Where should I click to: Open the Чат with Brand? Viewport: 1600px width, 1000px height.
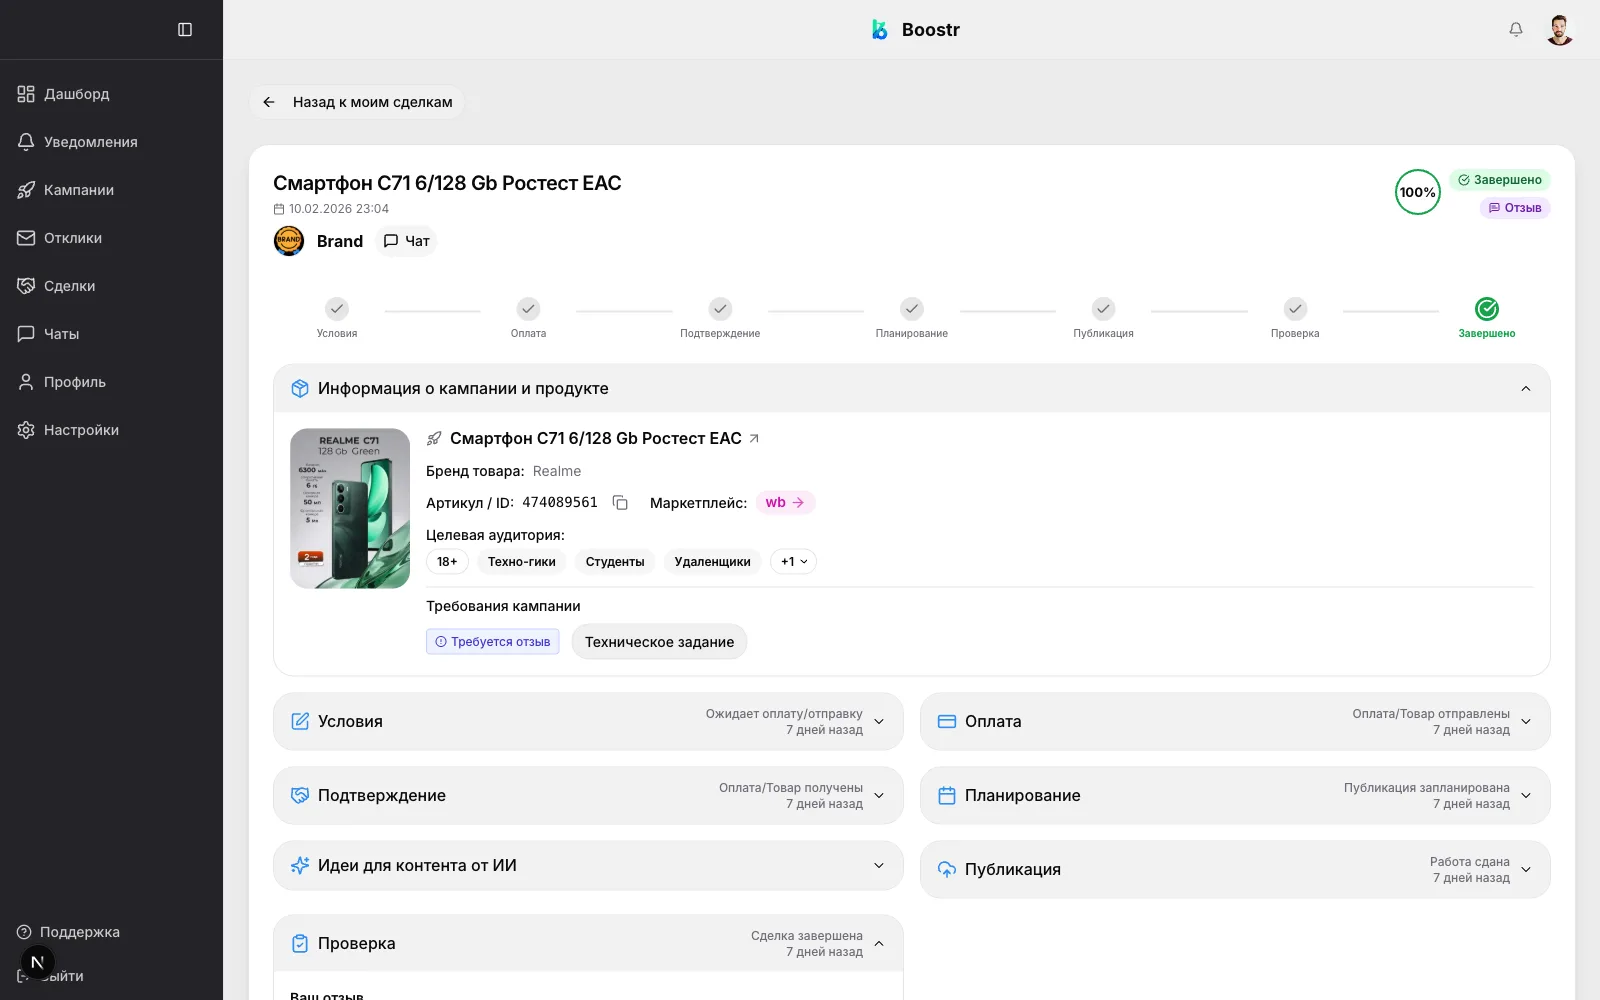tap(407, 241)
